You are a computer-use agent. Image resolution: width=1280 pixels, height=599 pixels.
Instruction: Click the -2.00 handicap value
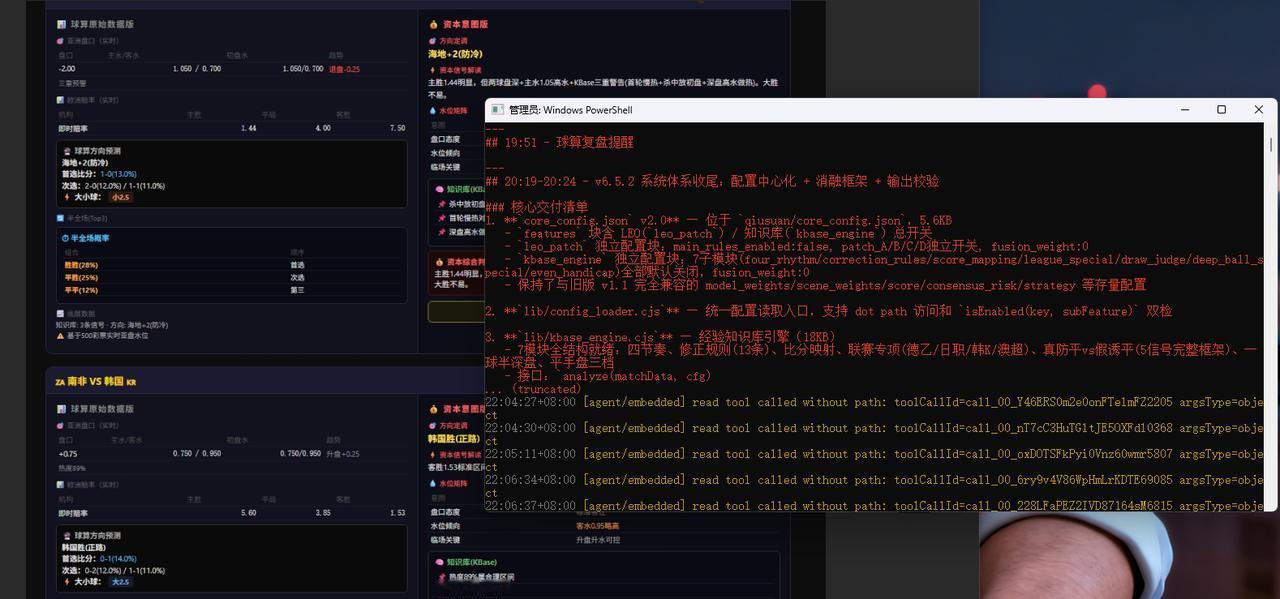(x=67, y=69)
